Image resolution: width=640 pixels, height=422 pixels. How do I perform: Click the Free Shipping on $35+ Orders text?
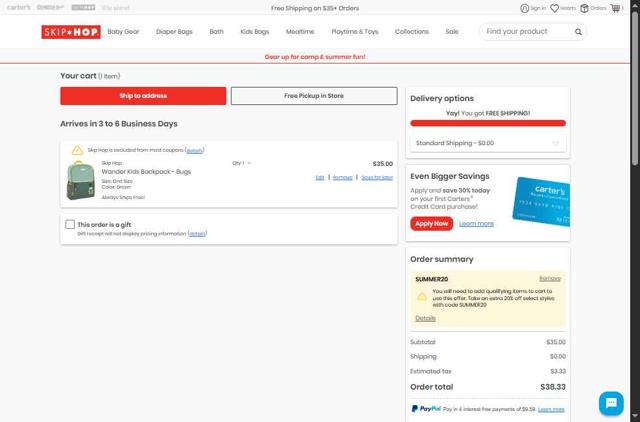coord(315,8)
